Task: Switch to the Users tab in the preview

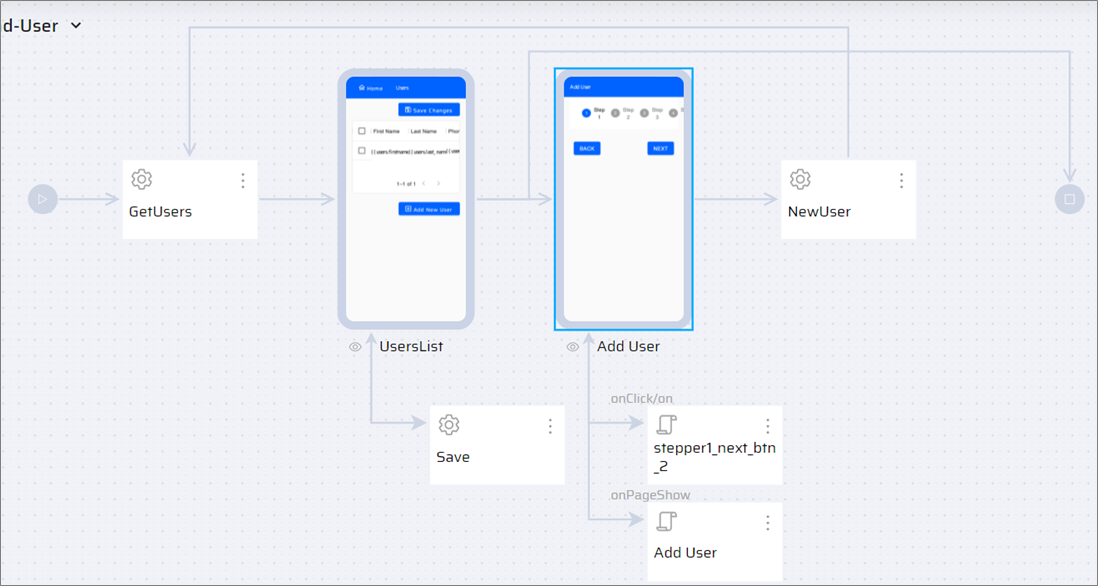Action: click(x=404, y=88)
